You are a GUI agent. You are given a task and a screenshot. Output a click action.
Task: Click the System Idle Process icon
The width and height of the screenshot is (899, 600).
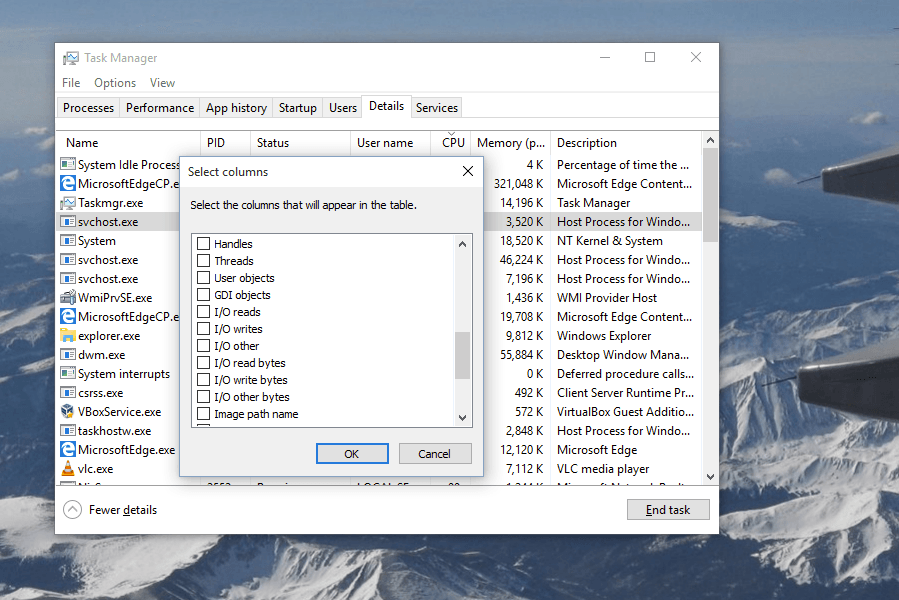click(x=68, y=164)
